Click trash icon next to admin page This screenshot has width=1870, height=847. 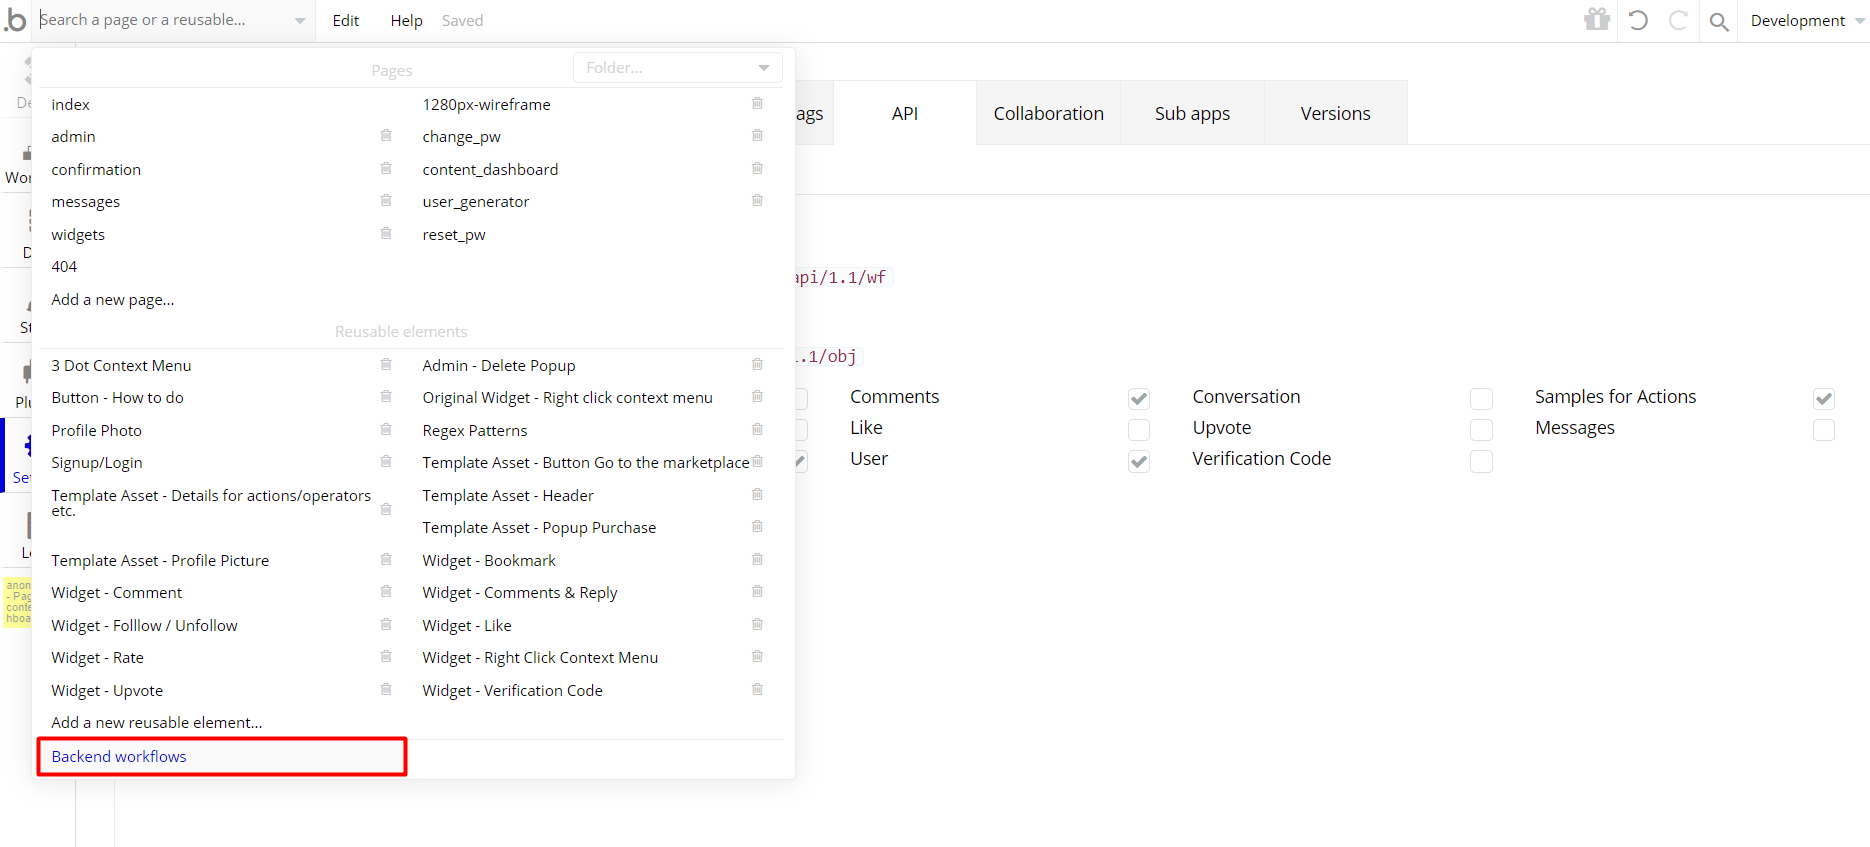386,136
